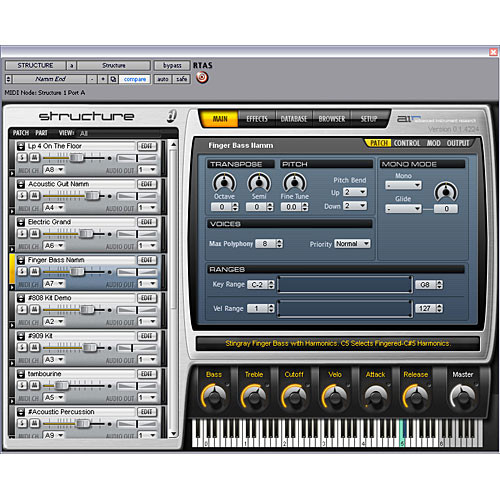500x500 pixels.
Task: Open MIDI channel dropdown showing A8
Action: [x=54, y=170]
